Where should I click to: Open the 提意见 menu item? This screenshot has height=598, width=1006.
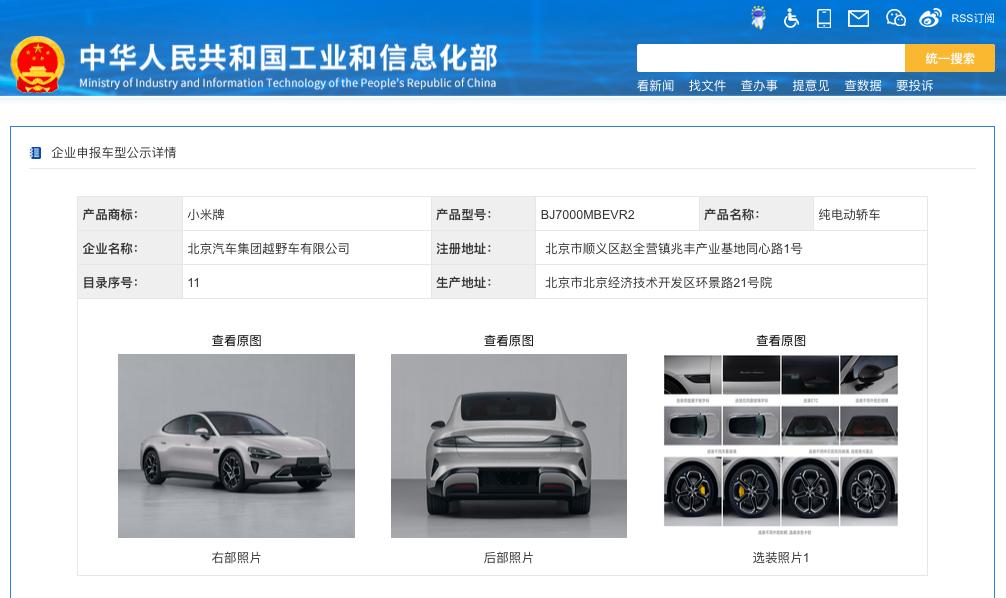coord(811,85)
